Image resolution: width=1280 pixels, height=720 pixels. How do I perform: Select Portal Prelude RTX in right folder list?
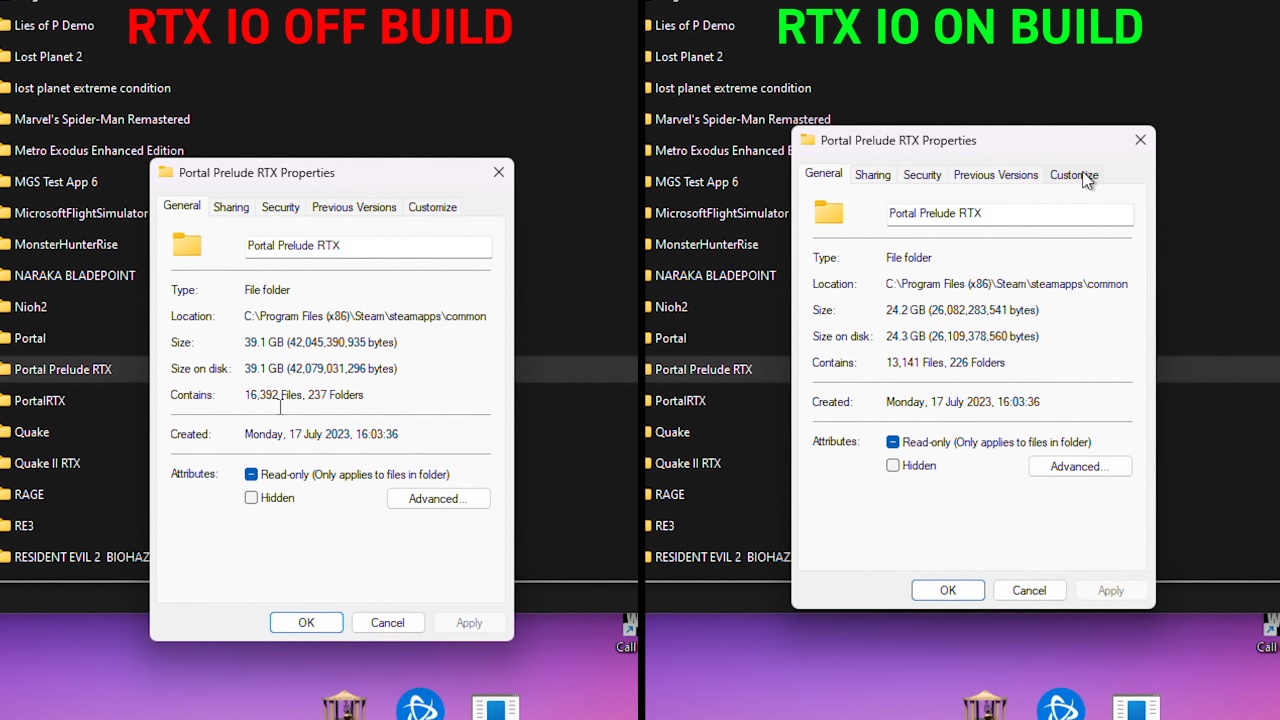point(704,369)
